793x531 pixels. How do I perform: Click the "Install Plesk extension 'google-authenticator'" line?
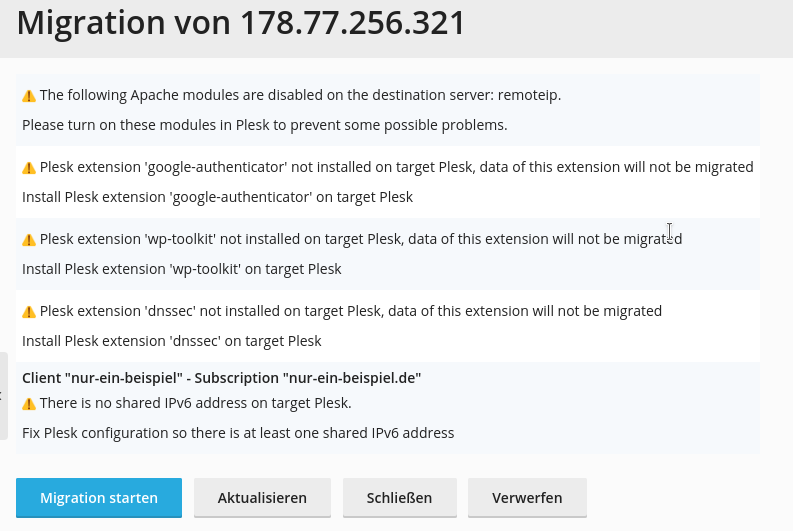(217, 197)
